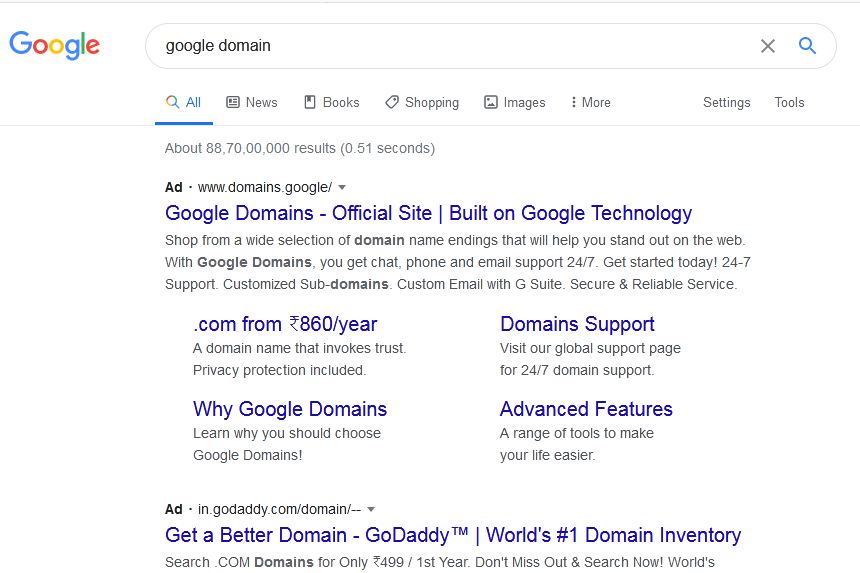Screen dimensions: 860x573
Task: Switch to the News tab
Action: coord(252,103)
